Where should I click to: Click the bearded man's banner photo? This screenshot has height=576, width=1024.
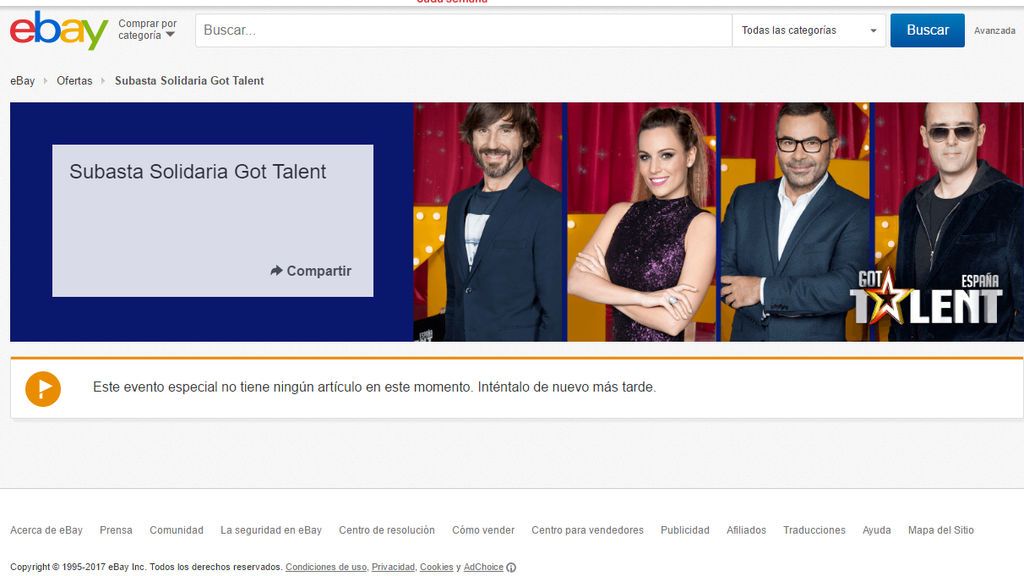[x=488, y=222]
